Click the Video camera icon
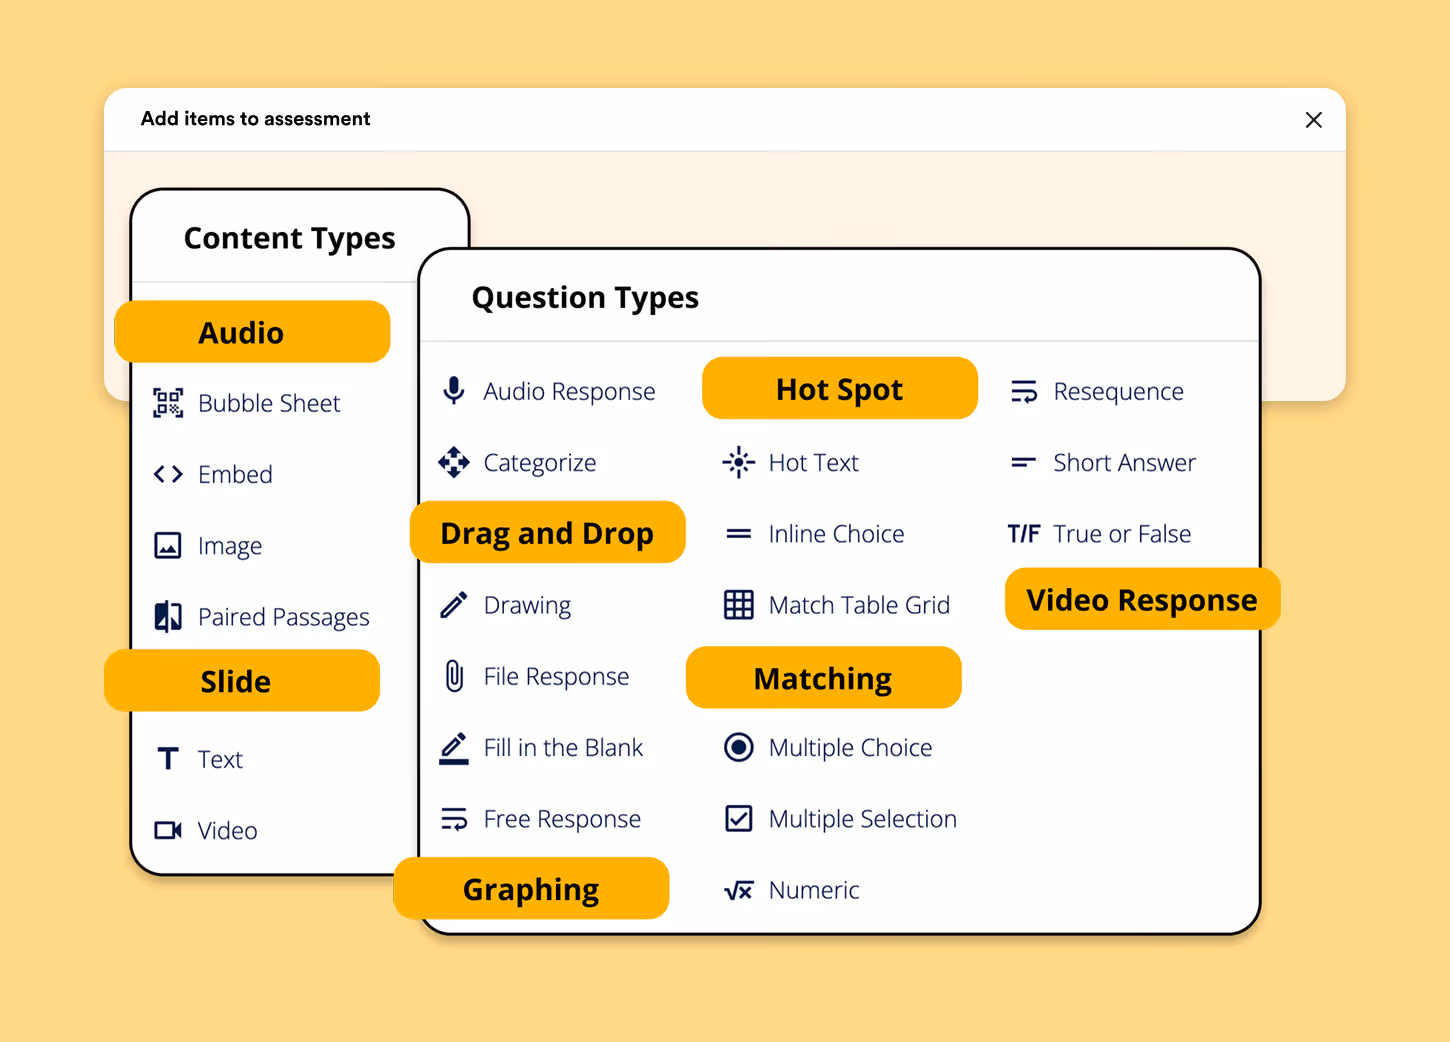The height and width of the screenshot is (1042, 1450). tap(168, 830)
